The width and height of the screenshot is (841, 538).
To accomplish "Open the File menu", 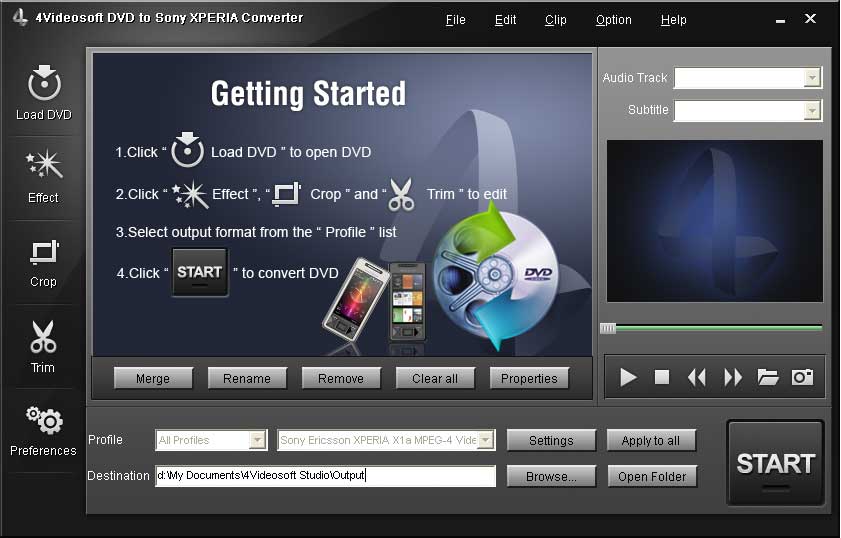I will (x=455, y=20).
